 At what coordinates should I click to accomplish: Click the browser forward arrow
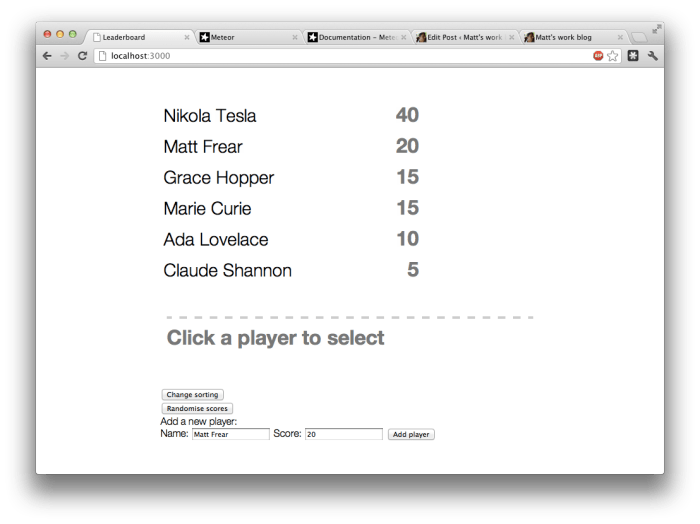[x=64, y=56]
